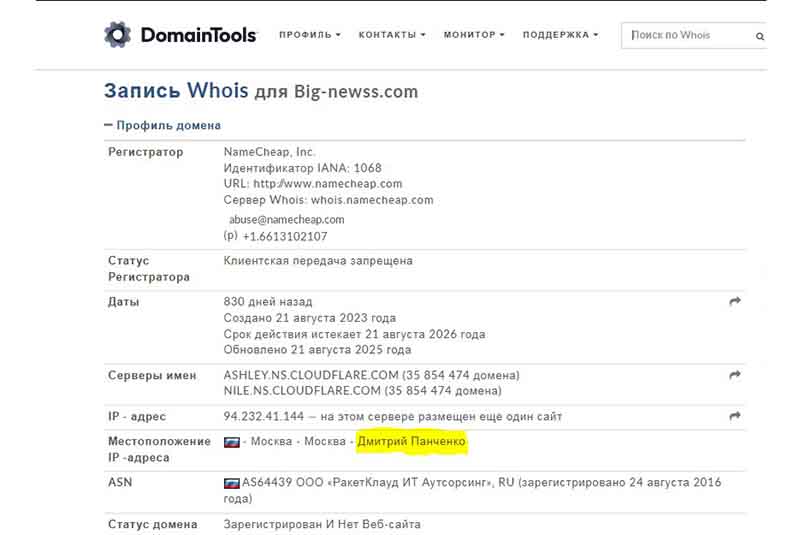Click Создано 21 августа 2023 года
This screenshot has height=535, width=800.
tap(310, 318)
